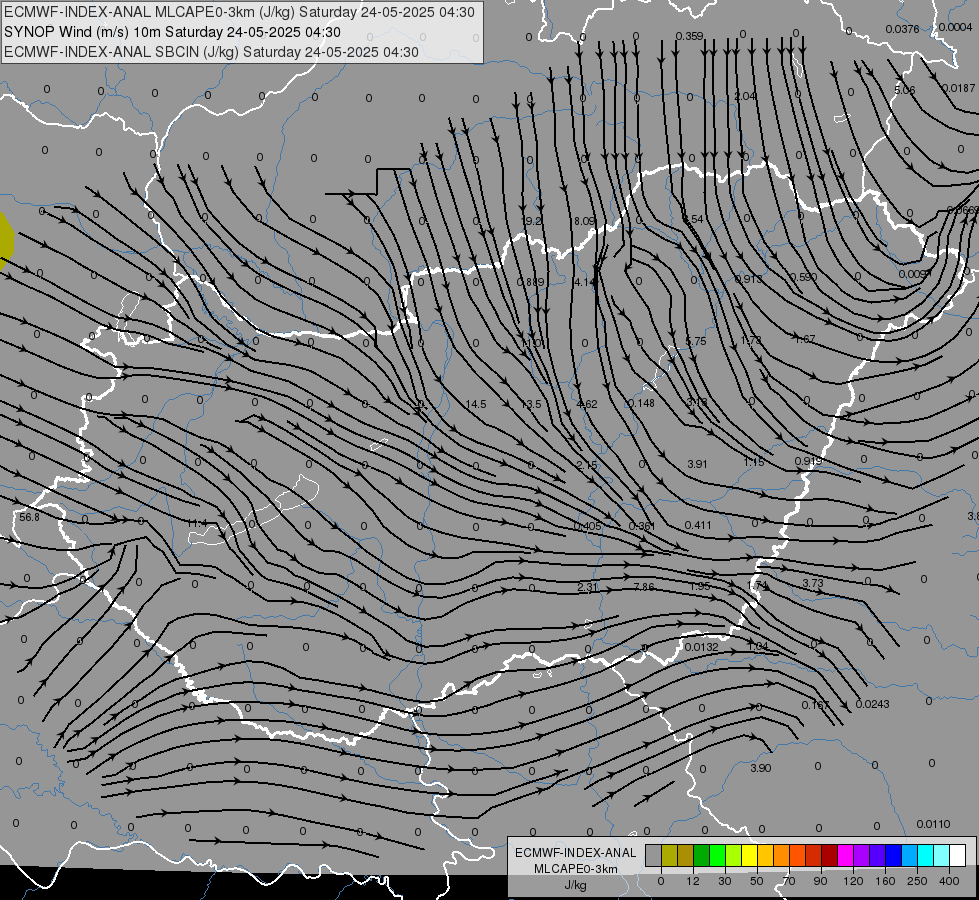Click the map value 0.0376
Image resolution: width=979 pixels, height=900 pixels.
point(902,29)
